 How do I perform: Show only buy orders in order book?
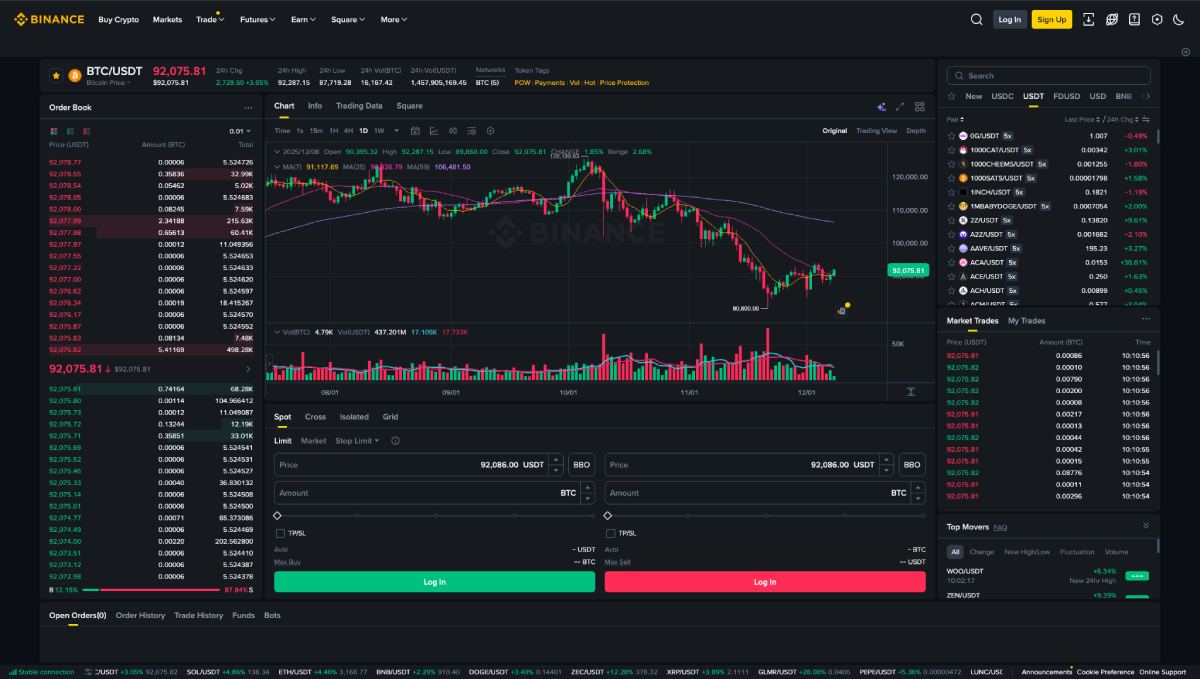(x=70, y=131)
